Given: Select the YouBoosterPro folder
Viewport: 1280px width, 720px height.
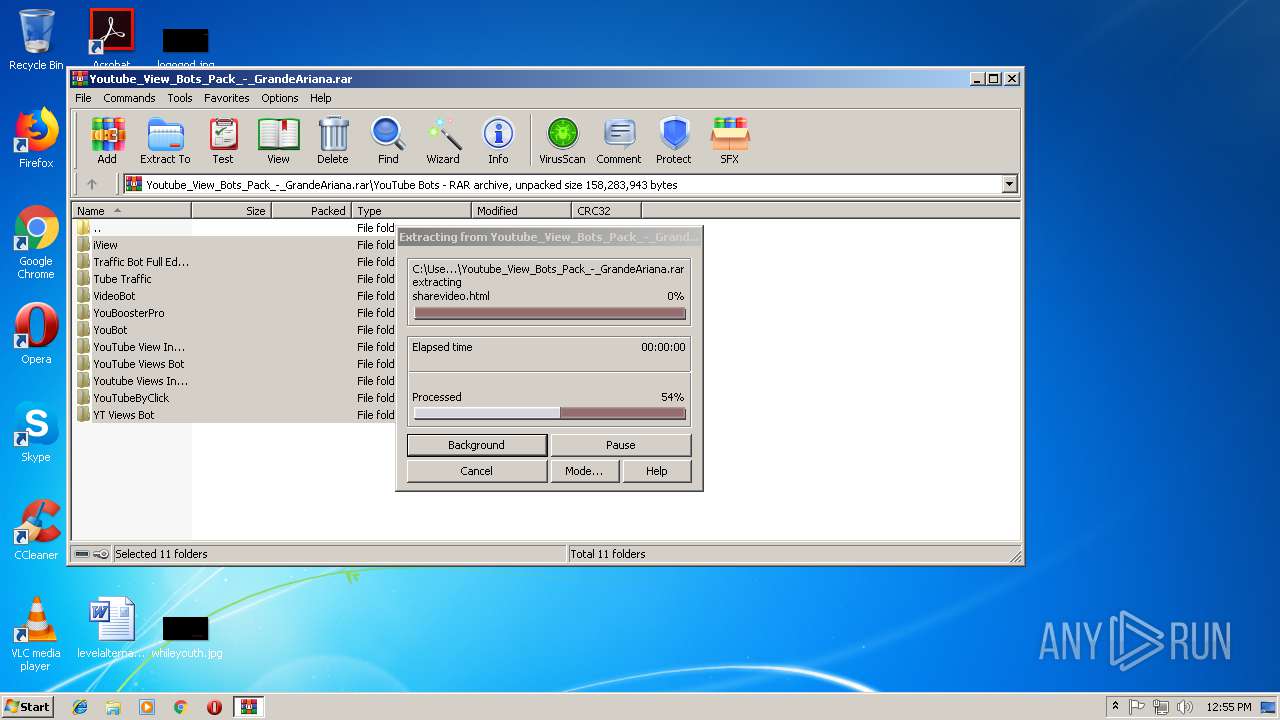Looking at the screenshot, I should pos(128,313).
